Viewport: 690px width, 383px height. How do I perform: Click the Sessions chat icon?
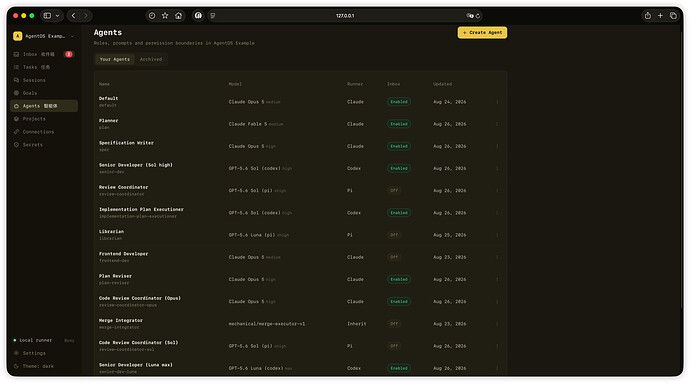click(x=16, y=80)
